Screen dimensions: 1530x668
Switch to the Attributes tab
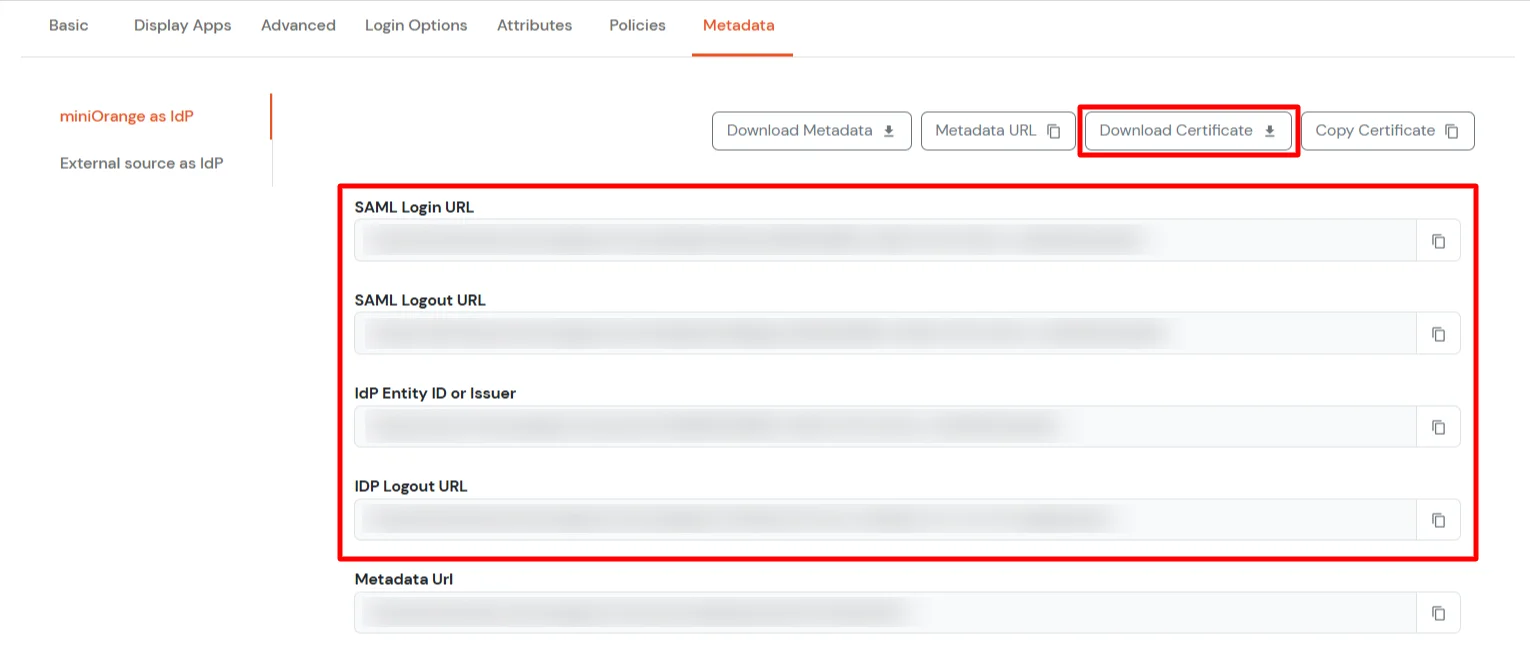click(x=534, y=25)
